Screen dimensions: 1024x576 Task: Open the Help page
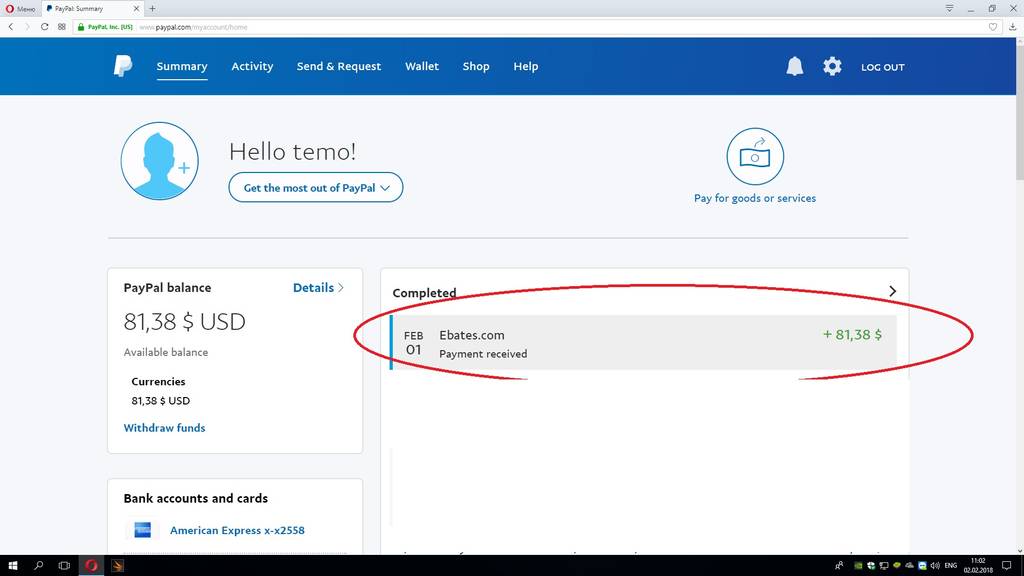526,66
